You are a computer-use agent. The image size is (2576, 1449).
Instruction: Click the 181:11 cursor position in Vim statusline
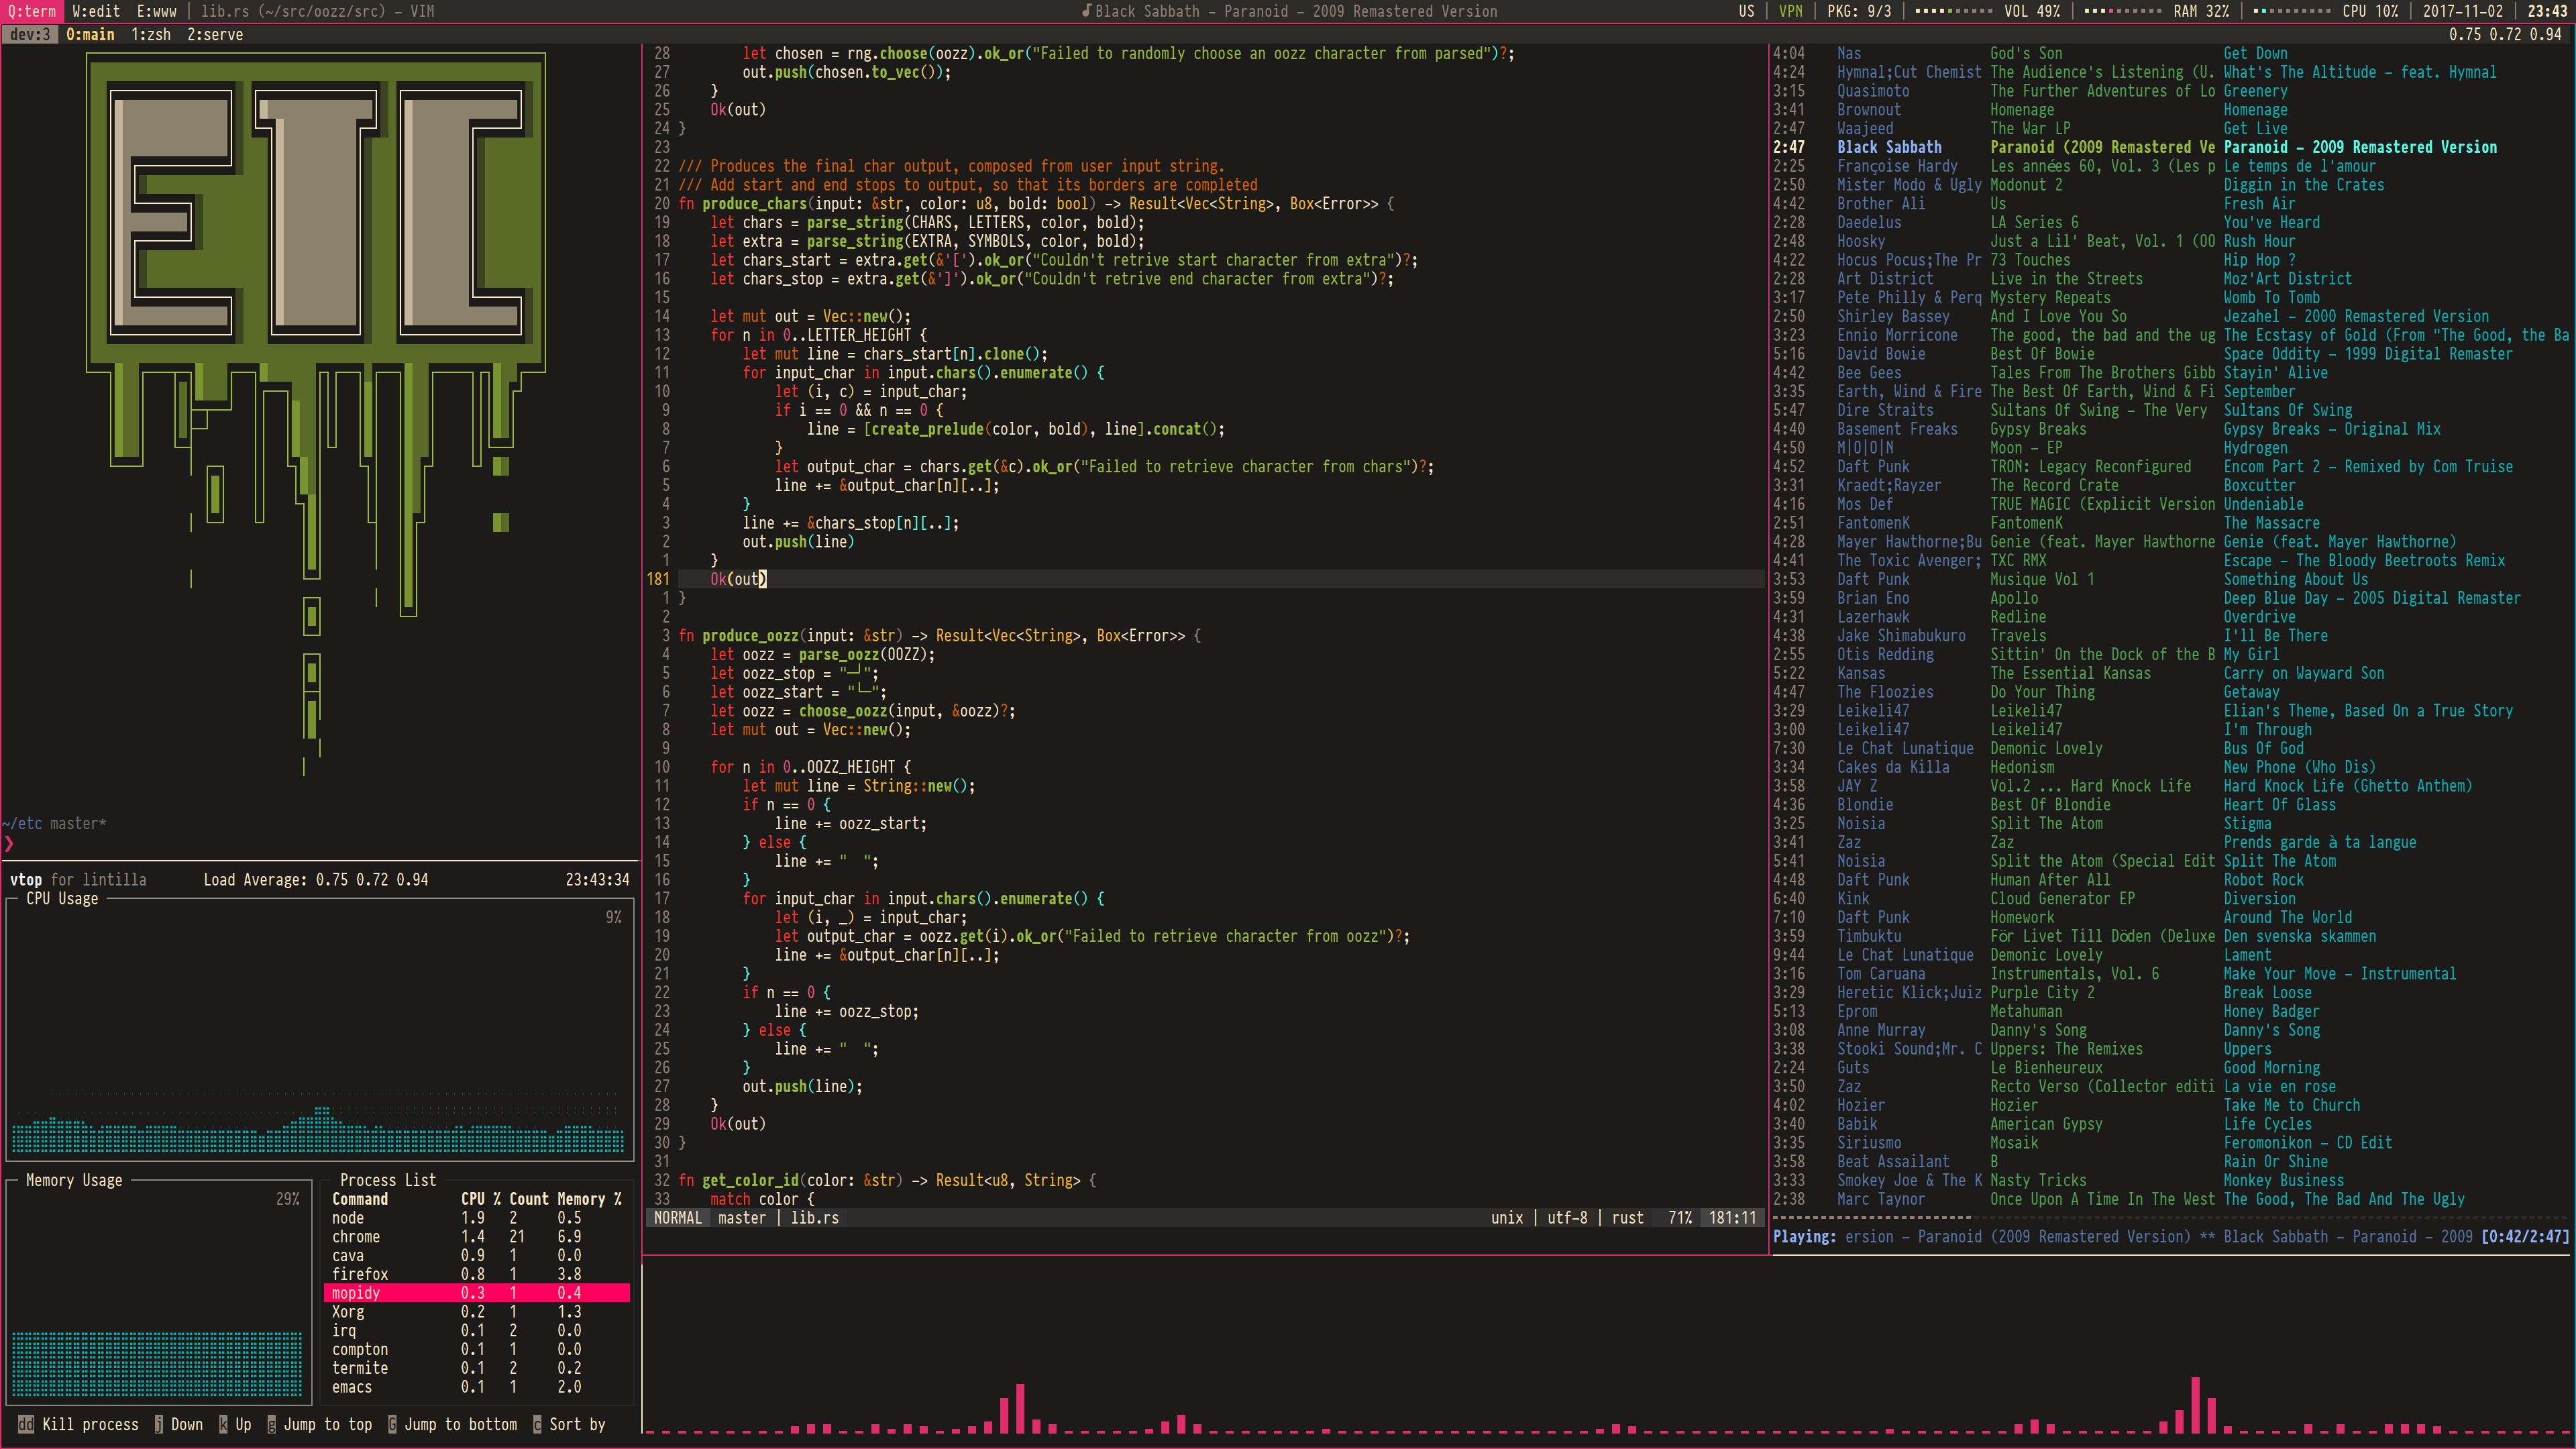1732,1217
